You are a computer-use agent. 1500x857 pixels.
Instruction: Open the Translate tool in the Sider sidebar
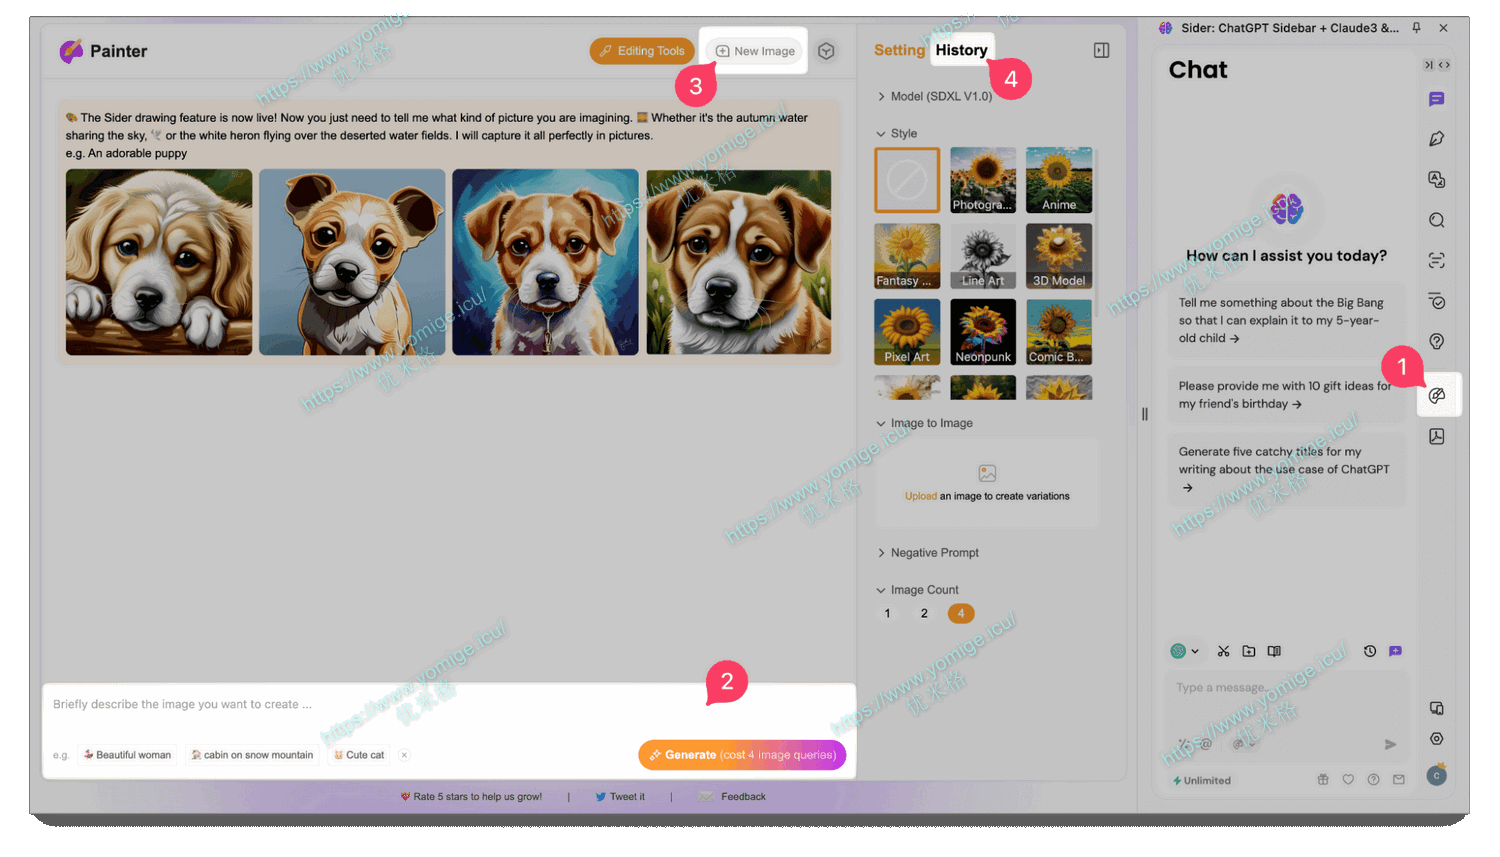point(1437,180)
